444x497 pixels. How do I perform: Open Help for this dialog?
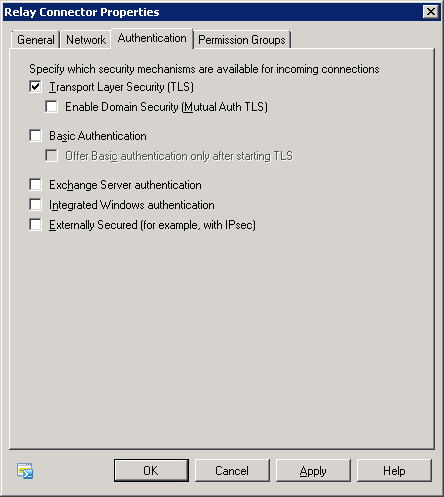pos(394,470)
